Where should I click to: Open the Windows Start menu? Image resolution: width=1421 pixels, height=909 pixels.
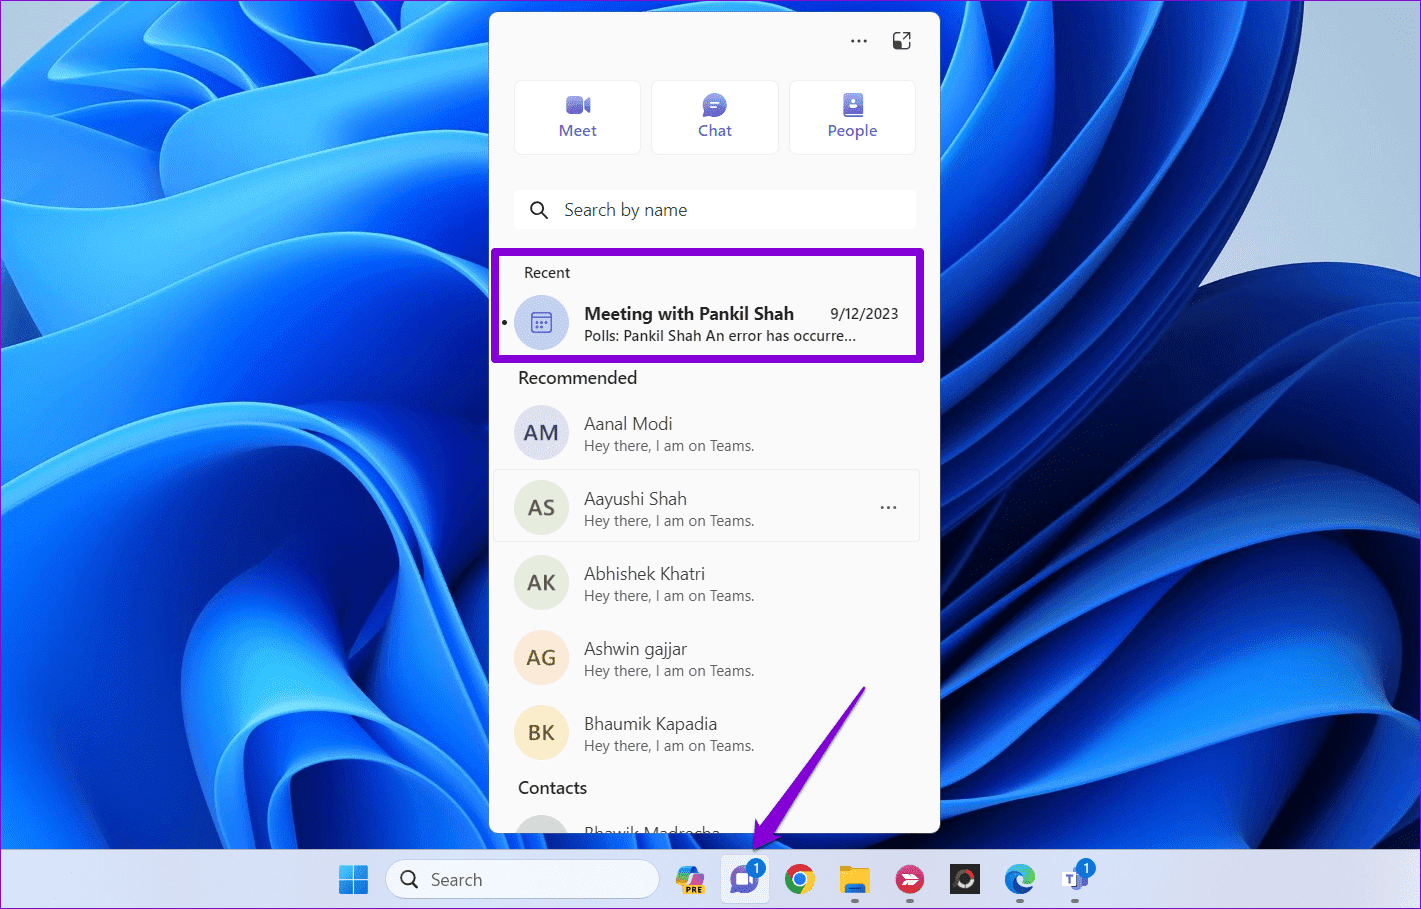click(353, 879)
